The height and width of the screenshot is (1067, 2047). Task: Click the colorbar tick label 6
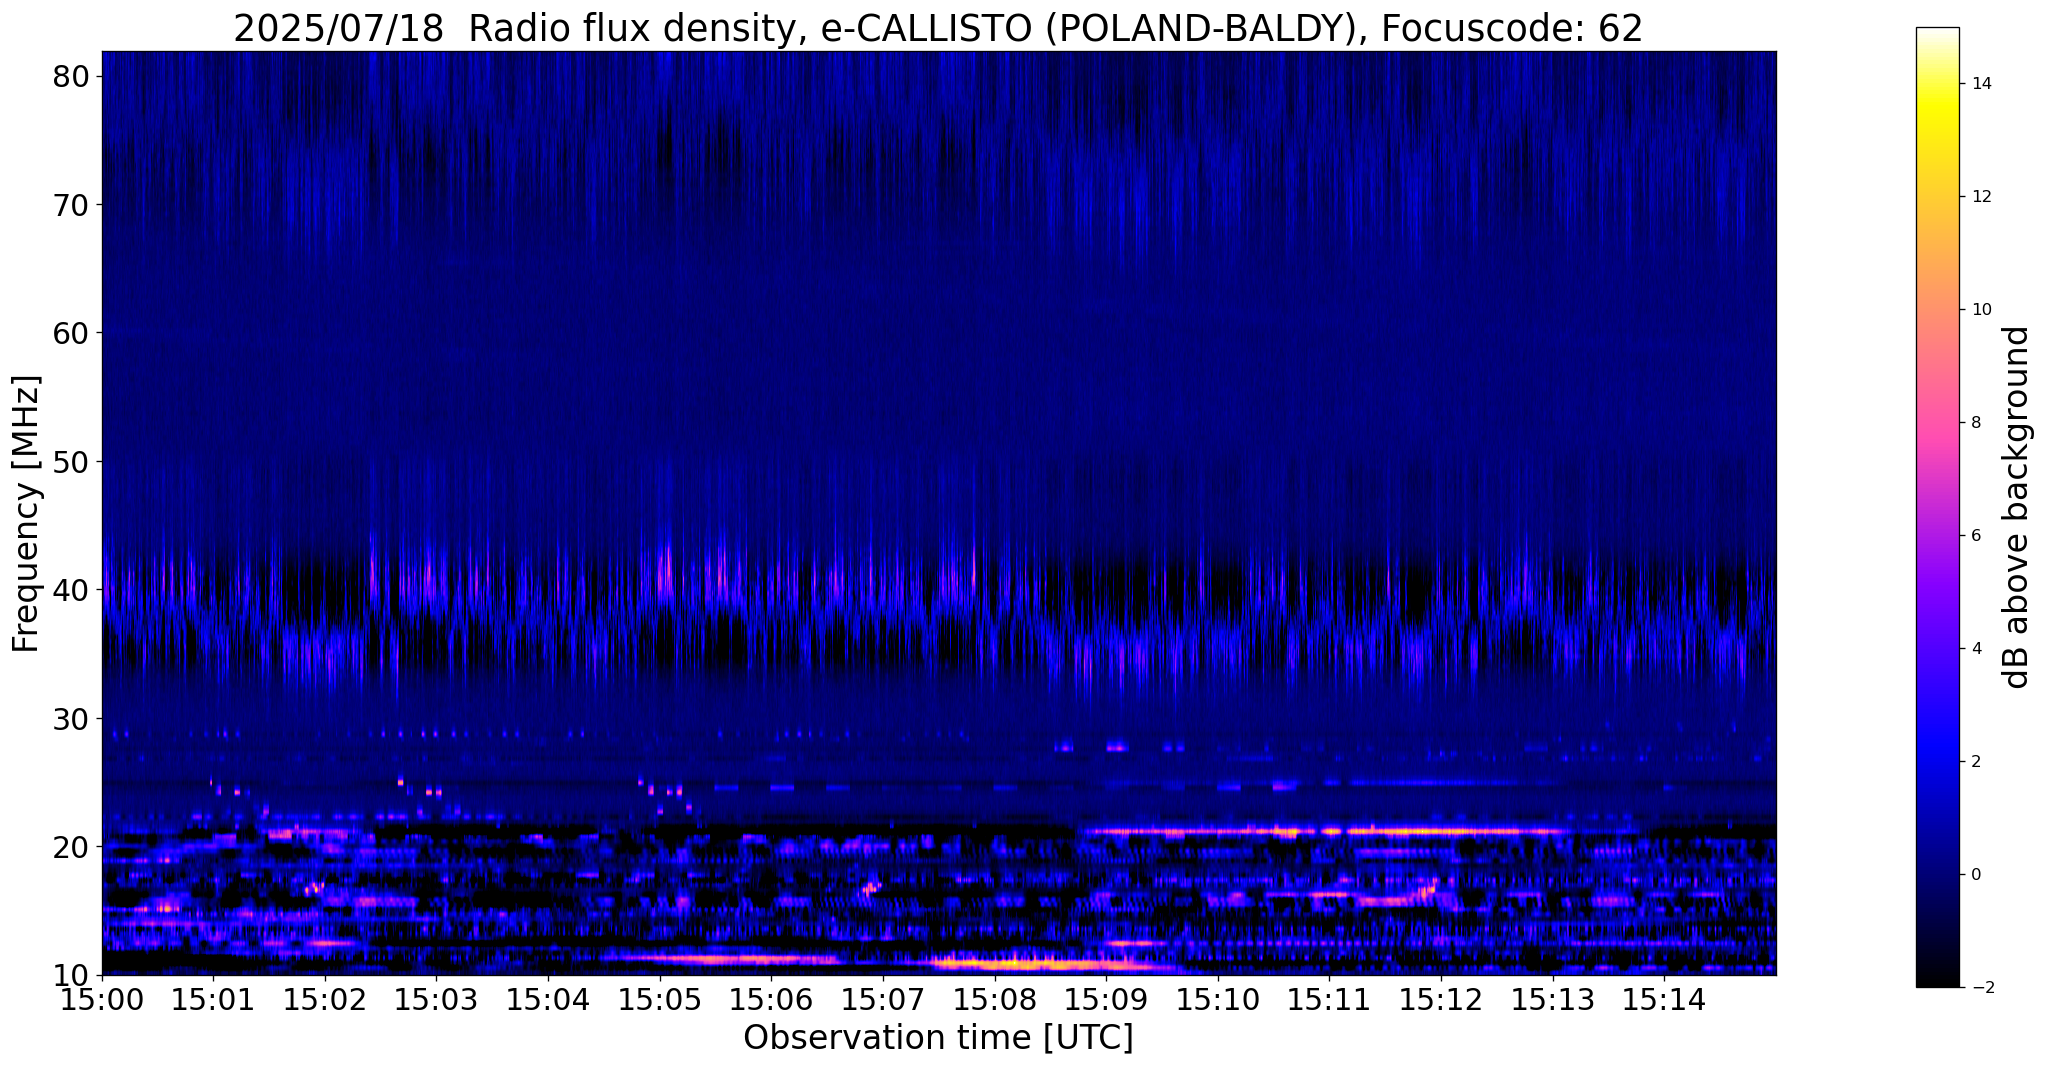(1976, 535)
